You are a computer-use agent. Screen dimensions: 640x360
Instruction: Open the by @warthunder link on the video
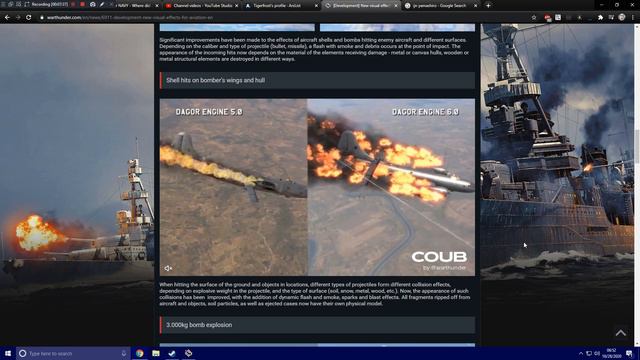tap(444, 268)
